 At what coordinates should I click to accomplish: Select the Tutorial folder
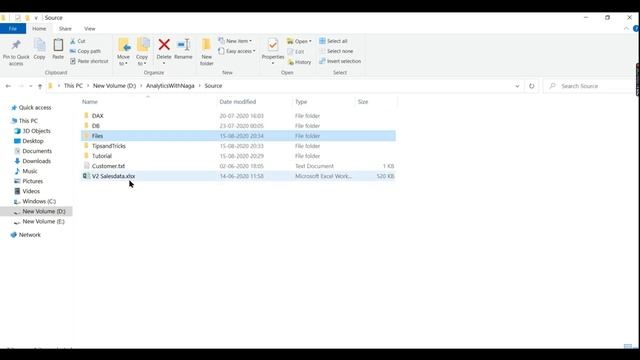[238, 156]
